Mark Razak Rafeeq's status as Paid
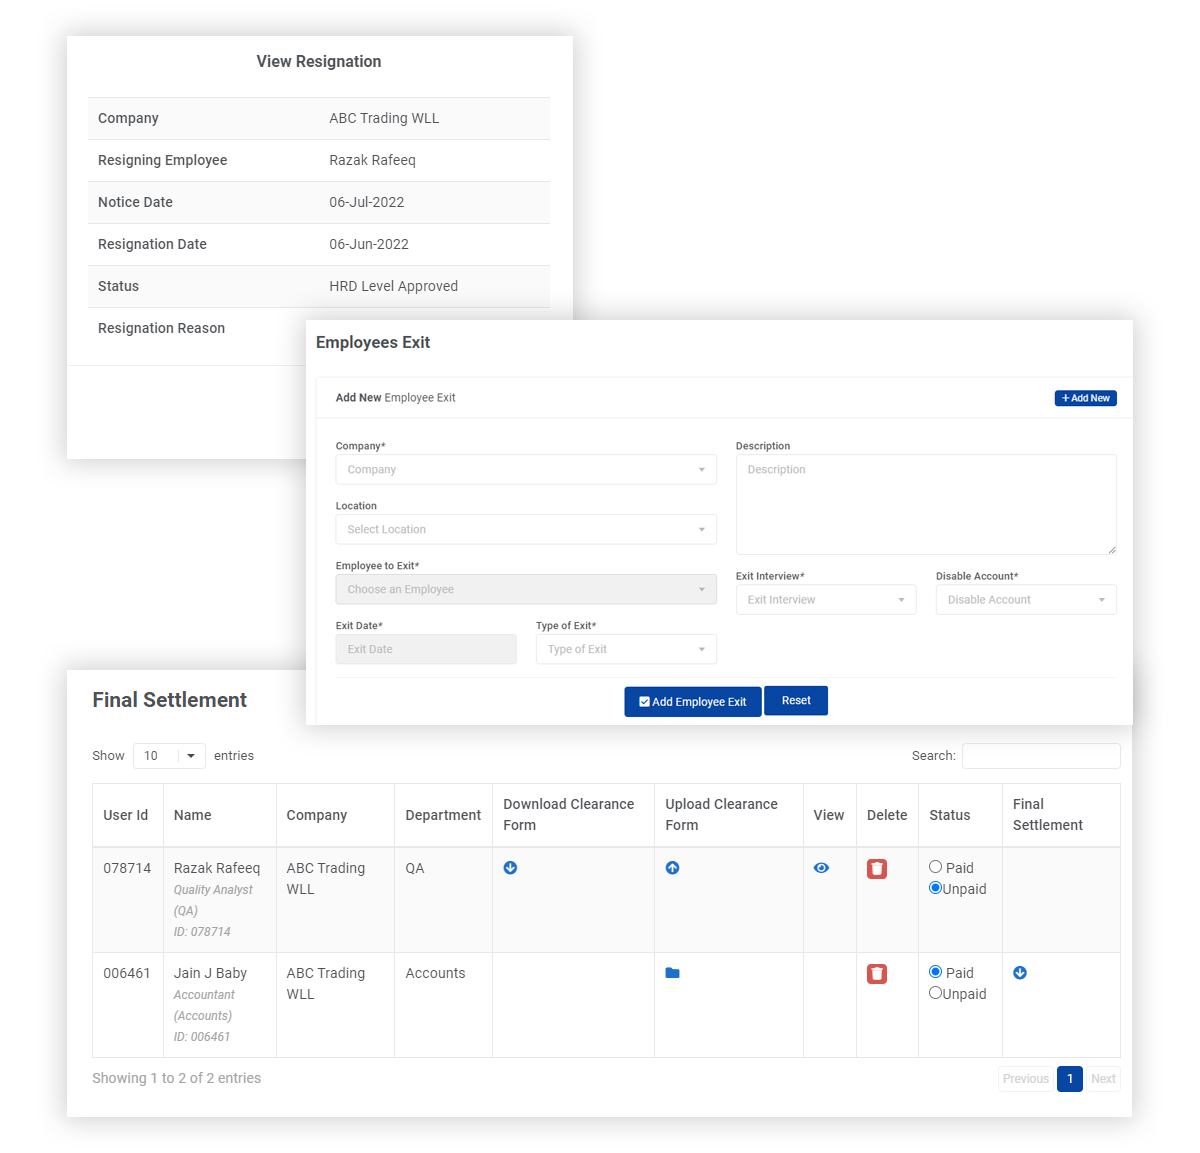Image resolution: width=1200 pixels, height=1153 pixels. (x=936, y=866)
